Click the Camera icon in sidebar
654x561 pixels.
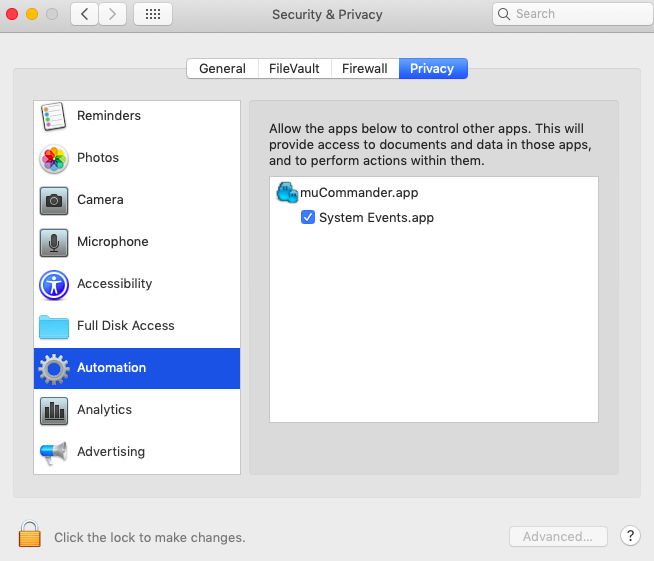54,201
